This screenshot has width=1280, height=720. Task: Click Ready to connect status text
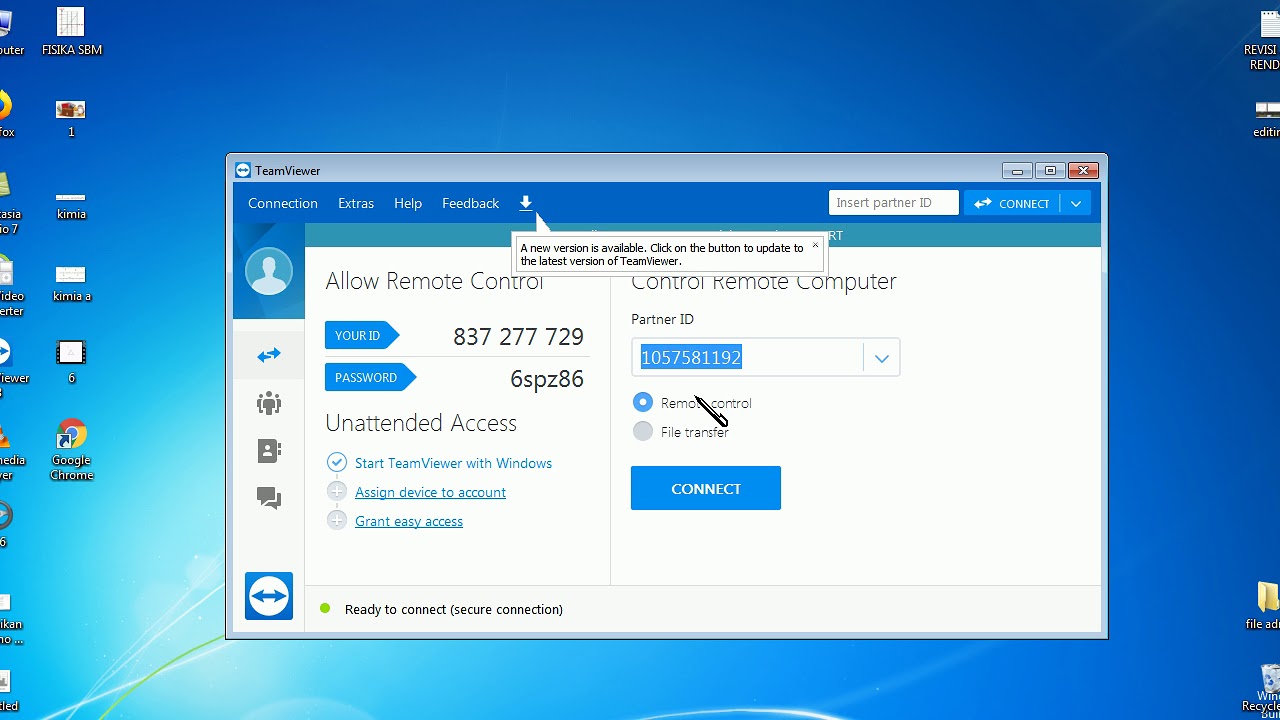[454, 609]
